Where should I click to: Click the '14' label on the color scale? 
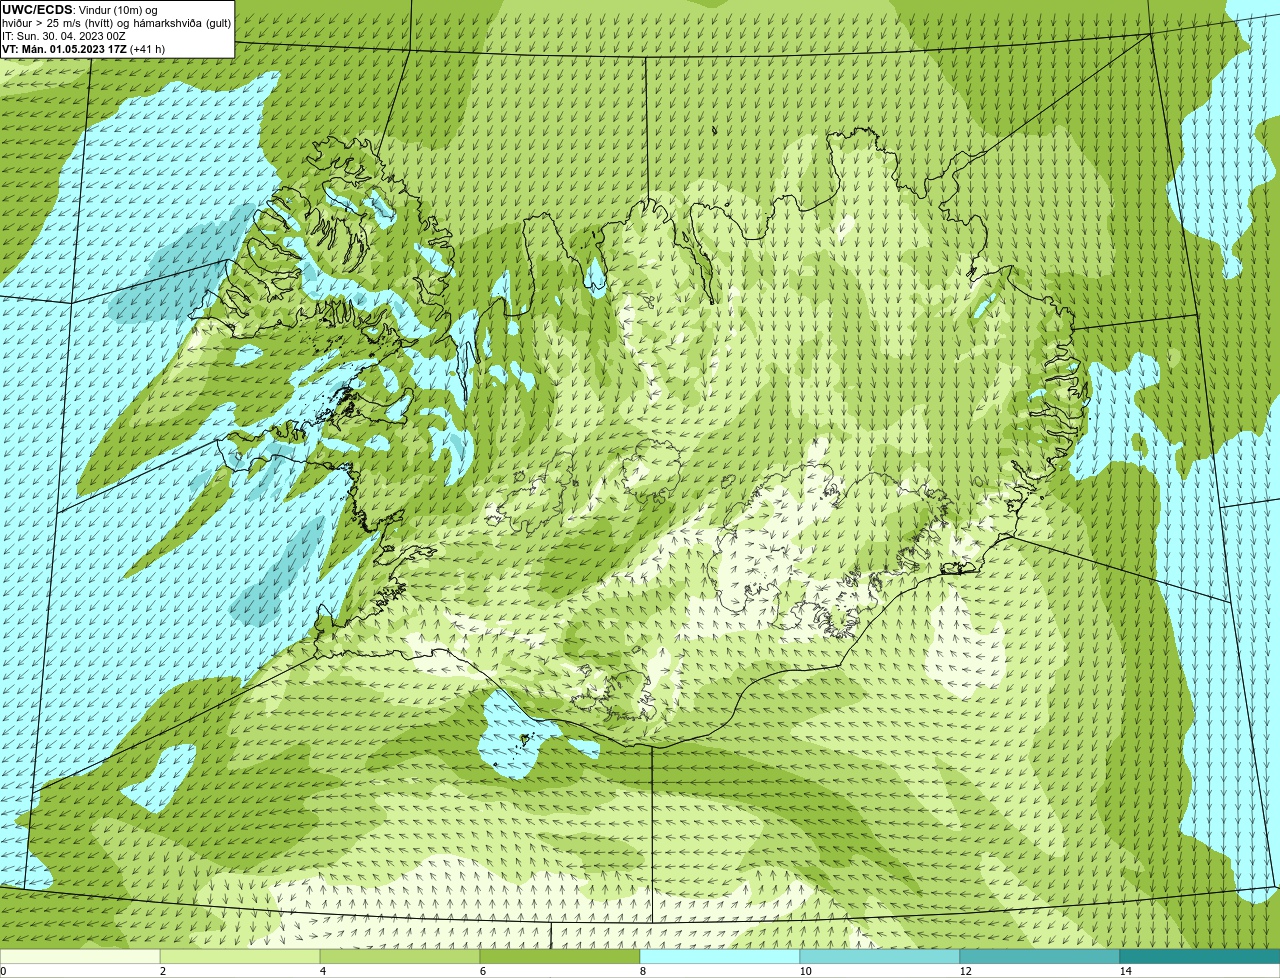click(x=1125, y=971)
